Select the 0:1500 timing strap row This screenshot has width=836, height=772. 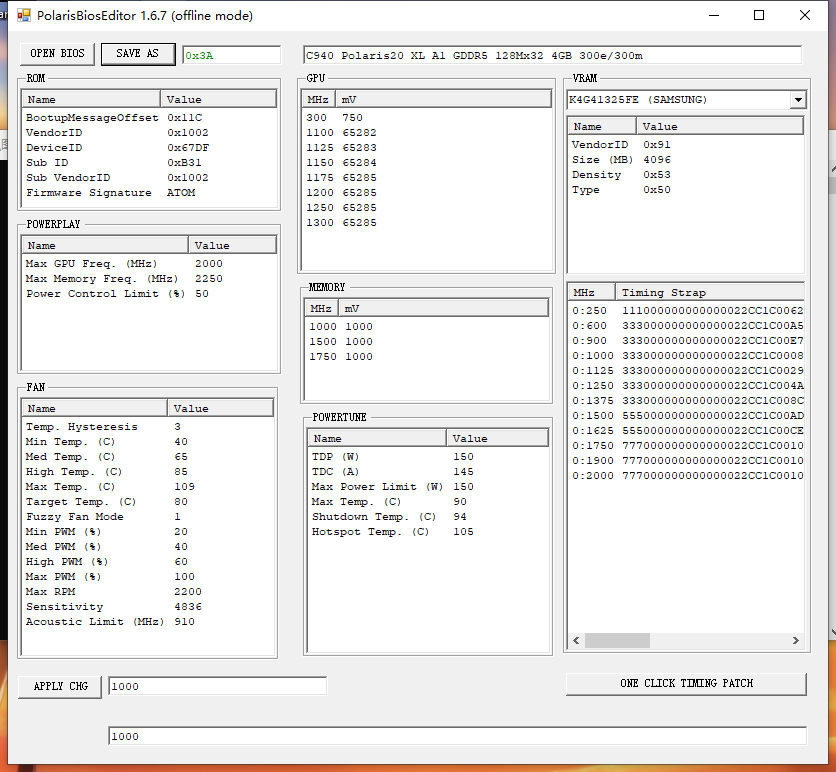pyautogui.click(x=687, y=415)
